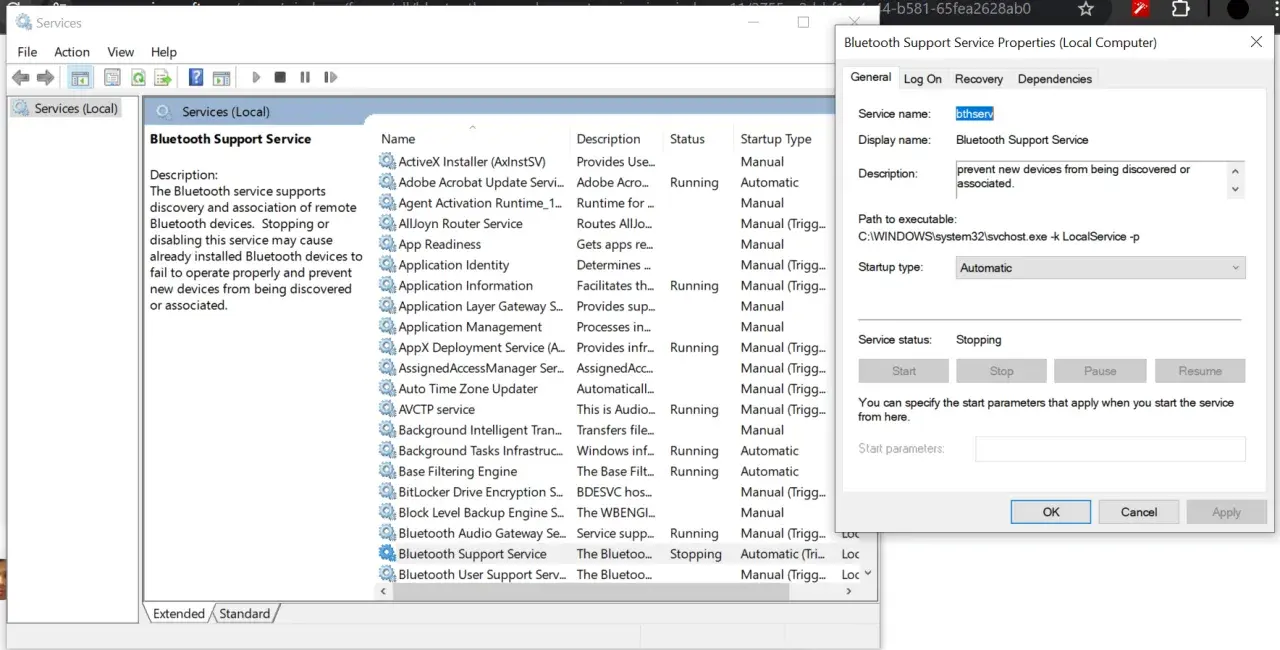The image size is (1280, 650).
Task: Click the browser bookmark star icon
Action: [1086, 9]
